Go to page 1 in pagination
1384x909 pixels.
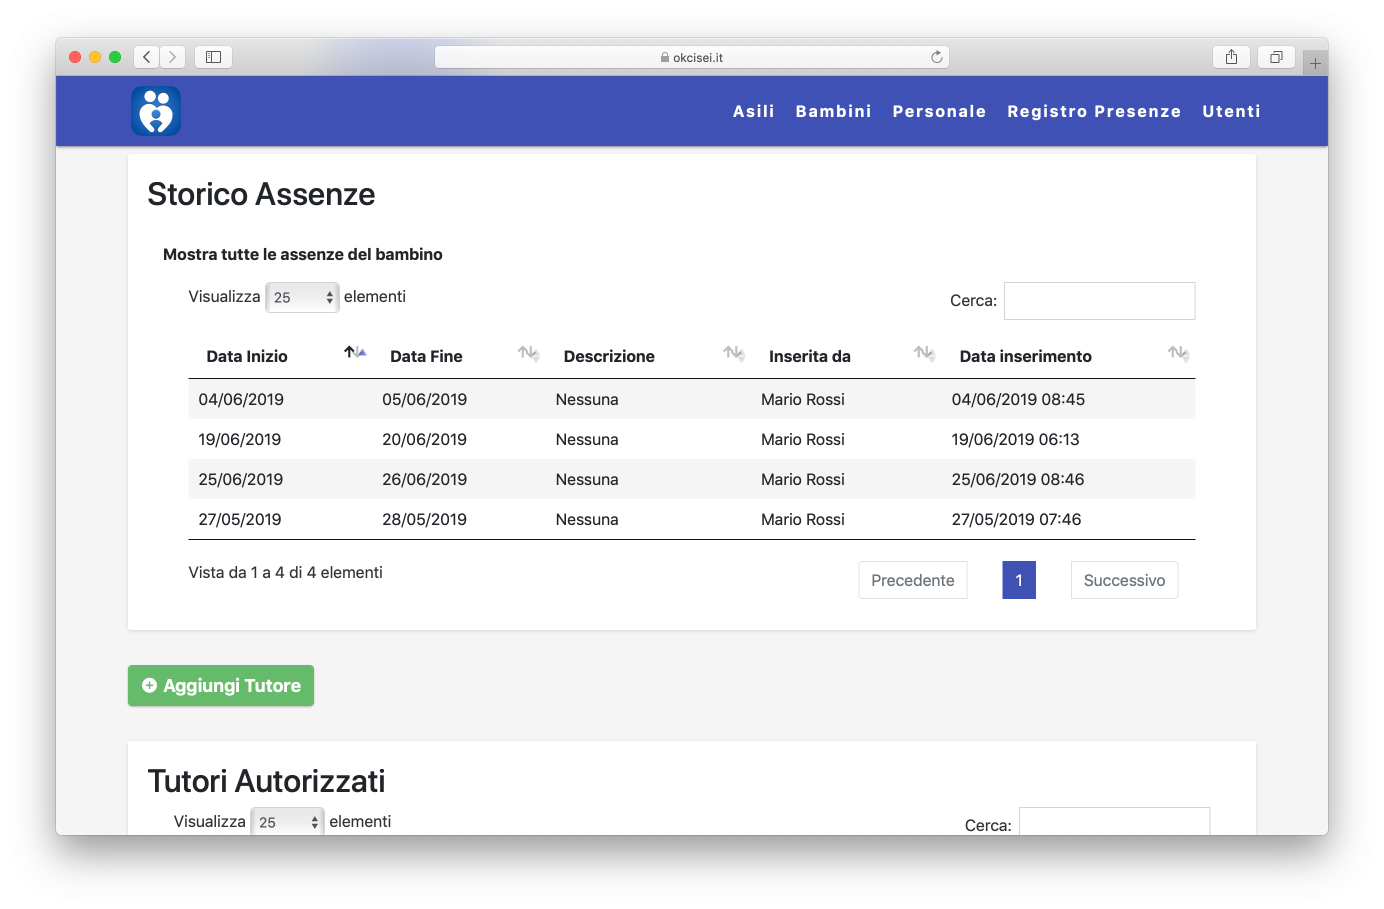[x=1018, y=580]
